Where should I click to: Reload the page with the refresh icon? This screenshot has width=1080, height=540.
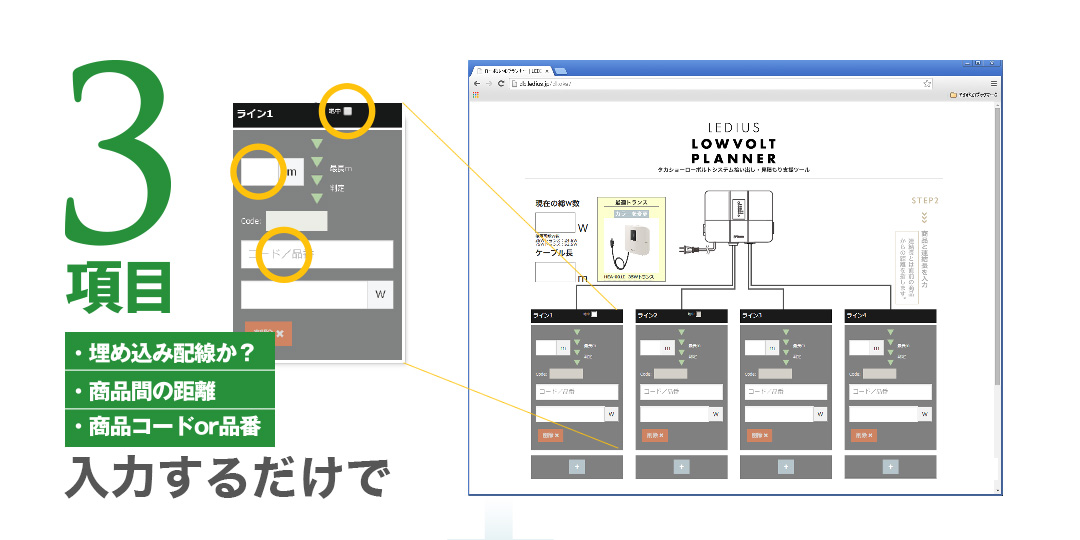pos(501,83)
